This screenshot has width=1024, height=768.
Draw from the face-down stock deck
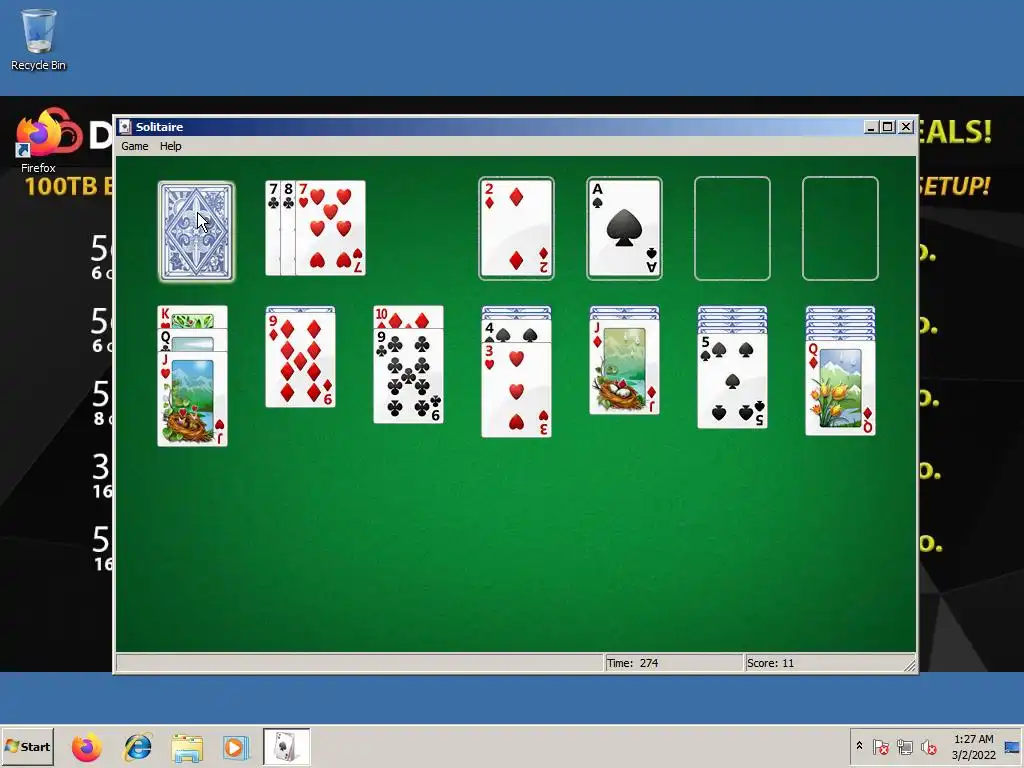[x=196, y=232]
